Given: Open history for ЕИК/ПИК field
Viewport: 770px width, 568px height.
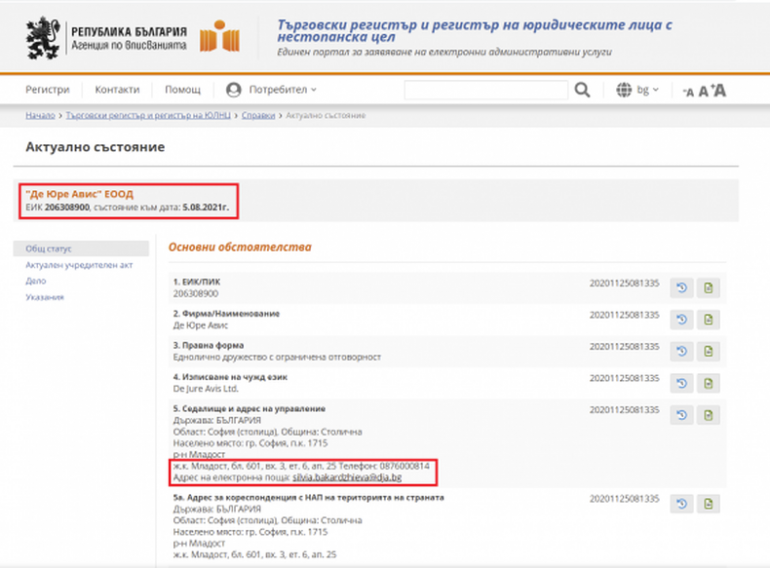Looking at the screenshot, I should [681, 289].
